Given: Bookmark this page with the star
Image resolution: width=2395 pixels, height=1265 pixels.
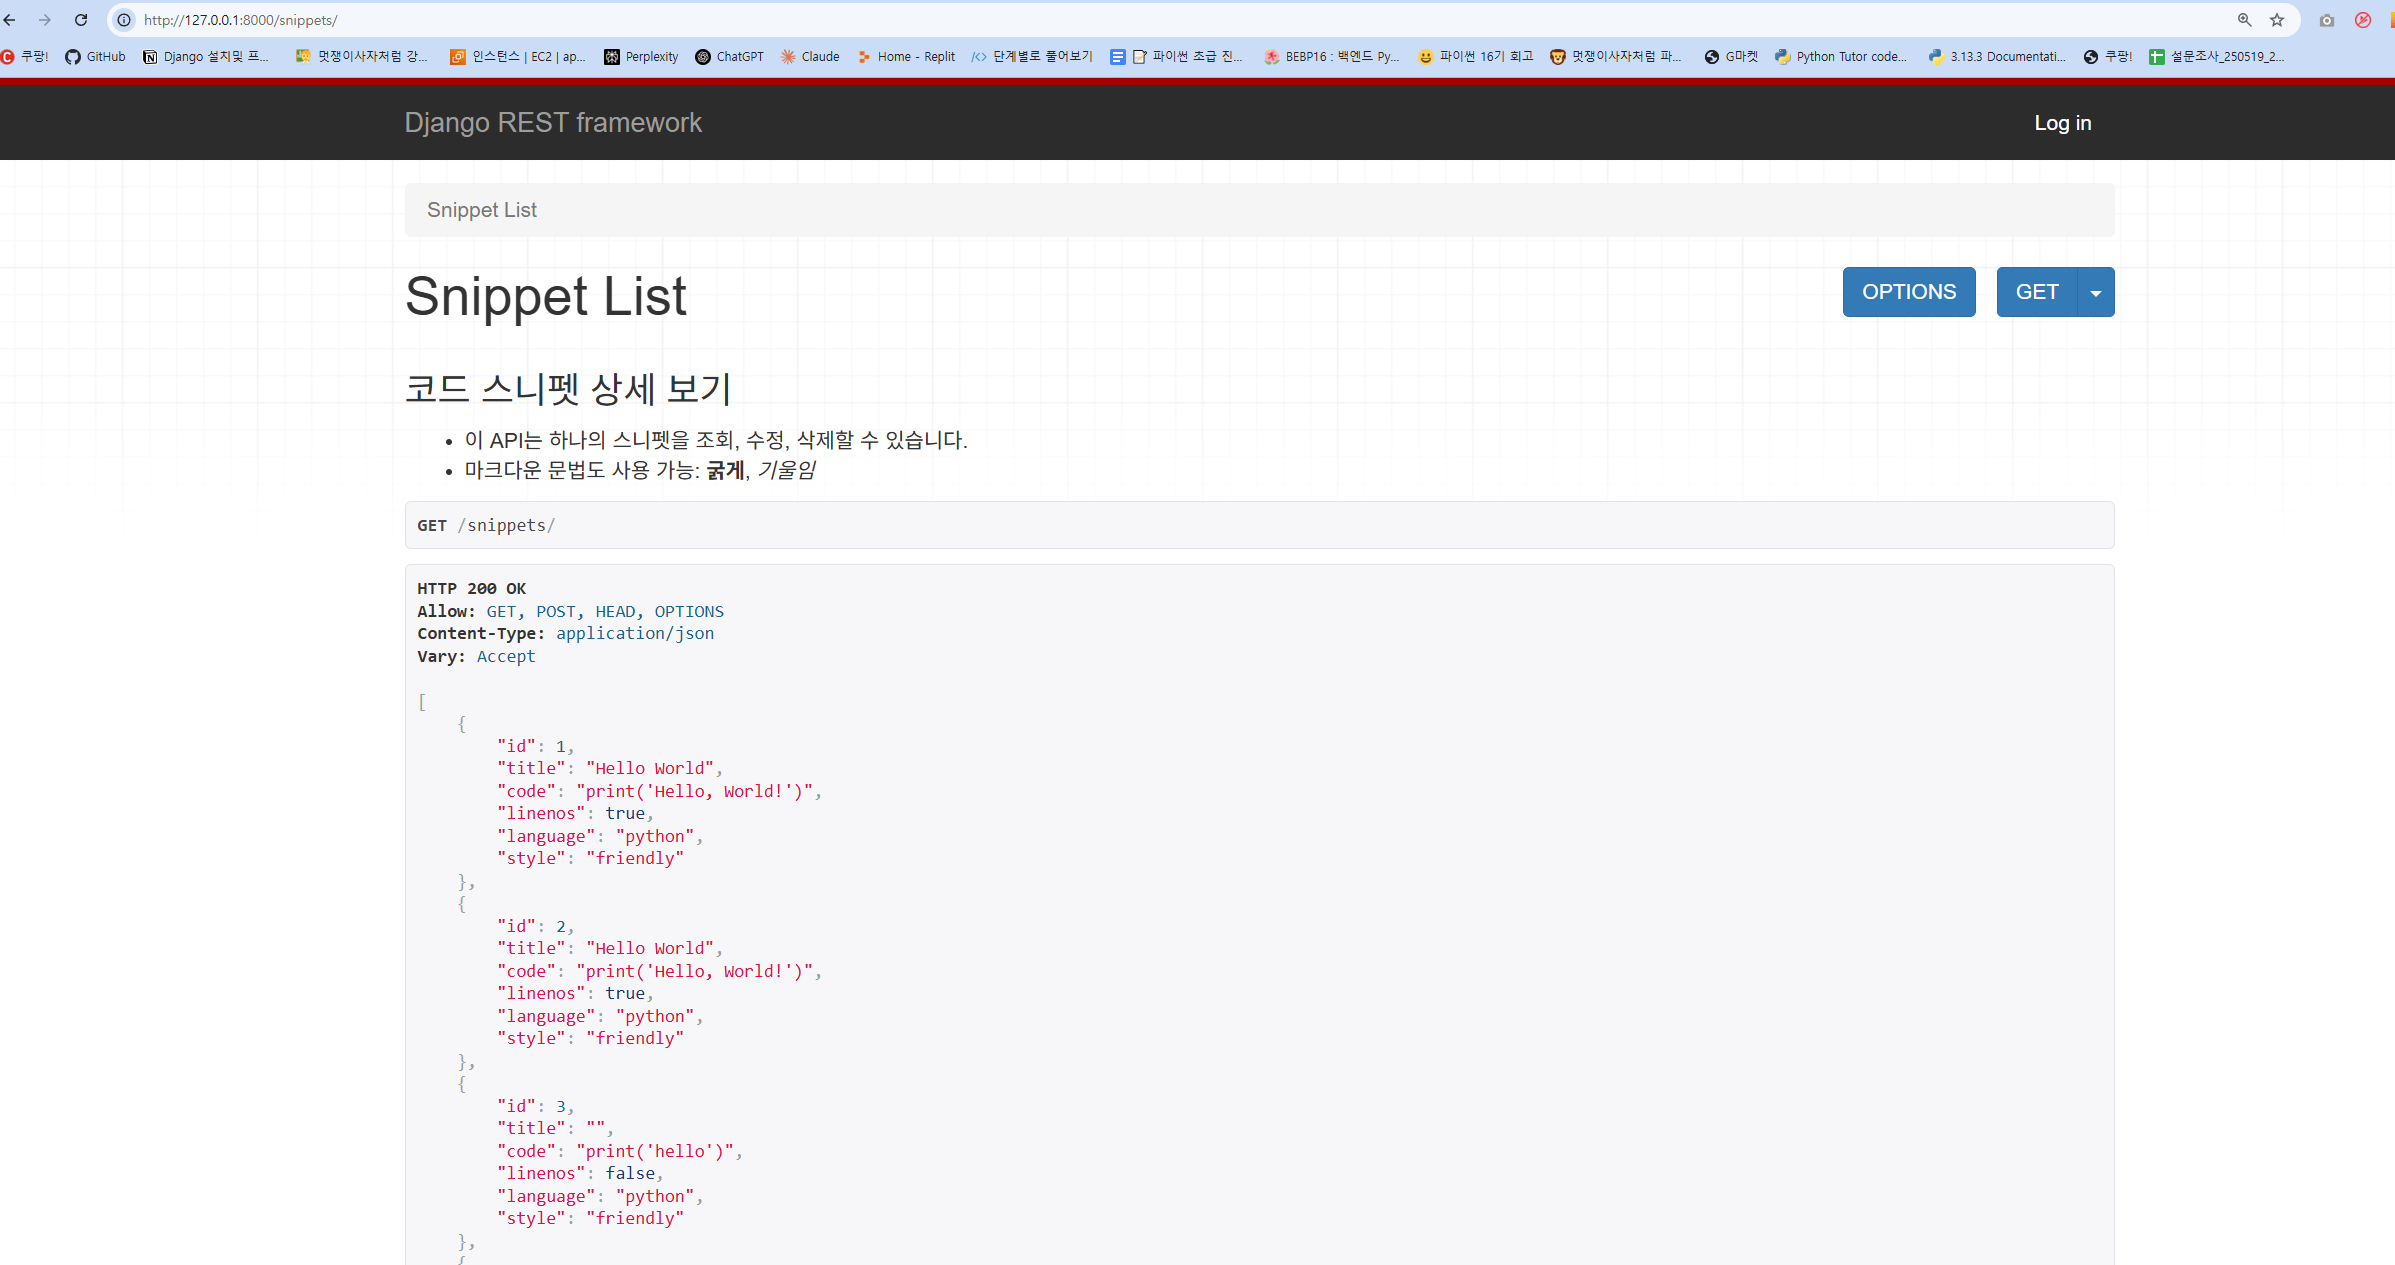Looking at the screenshot, I should [2277, 20].
